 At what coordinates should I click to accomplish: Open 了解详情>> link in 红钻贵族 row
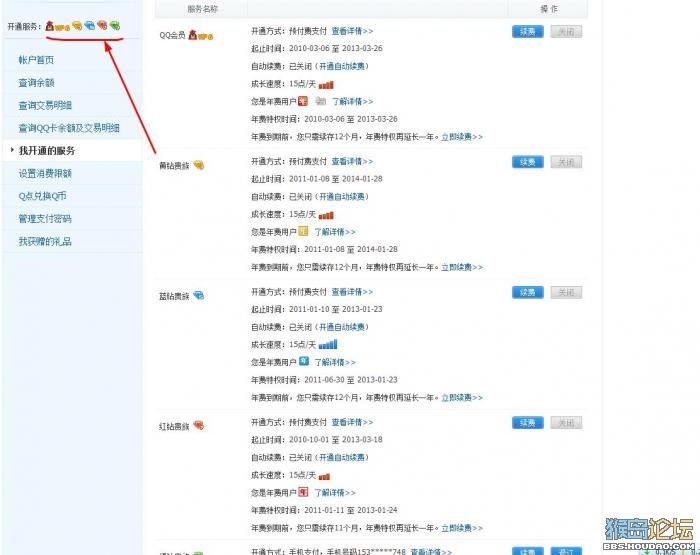(335, 493)
